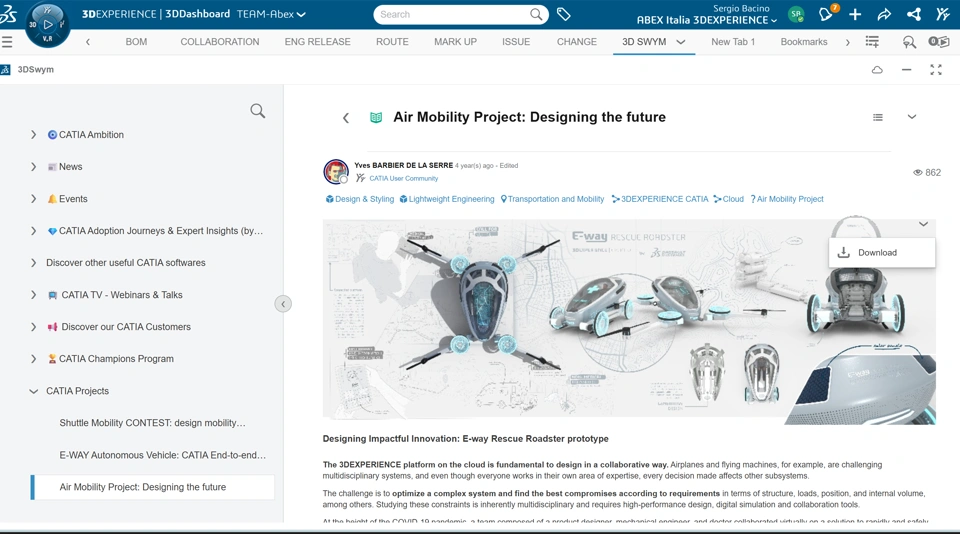Click the share arrow icon in top bar
Screen dimensions: 960x534
point(884,14)
